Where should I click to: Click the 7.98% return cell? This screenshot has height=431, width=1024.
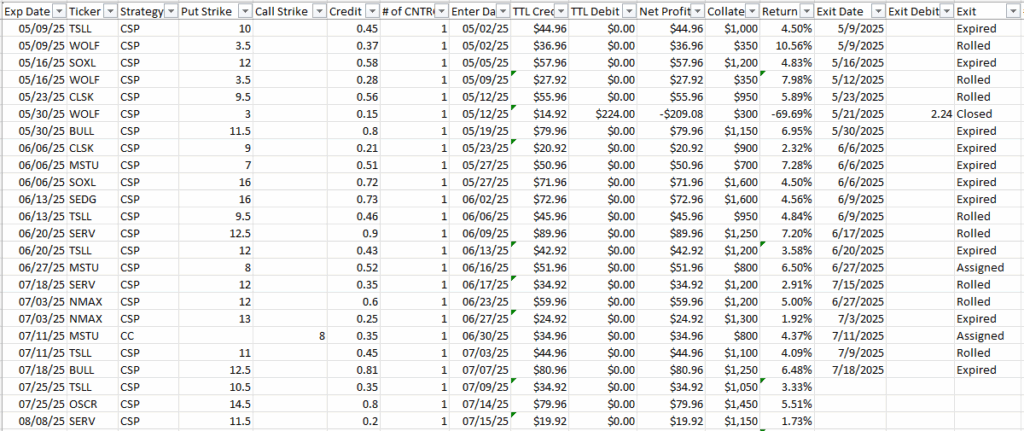click(x=788, y=80)
